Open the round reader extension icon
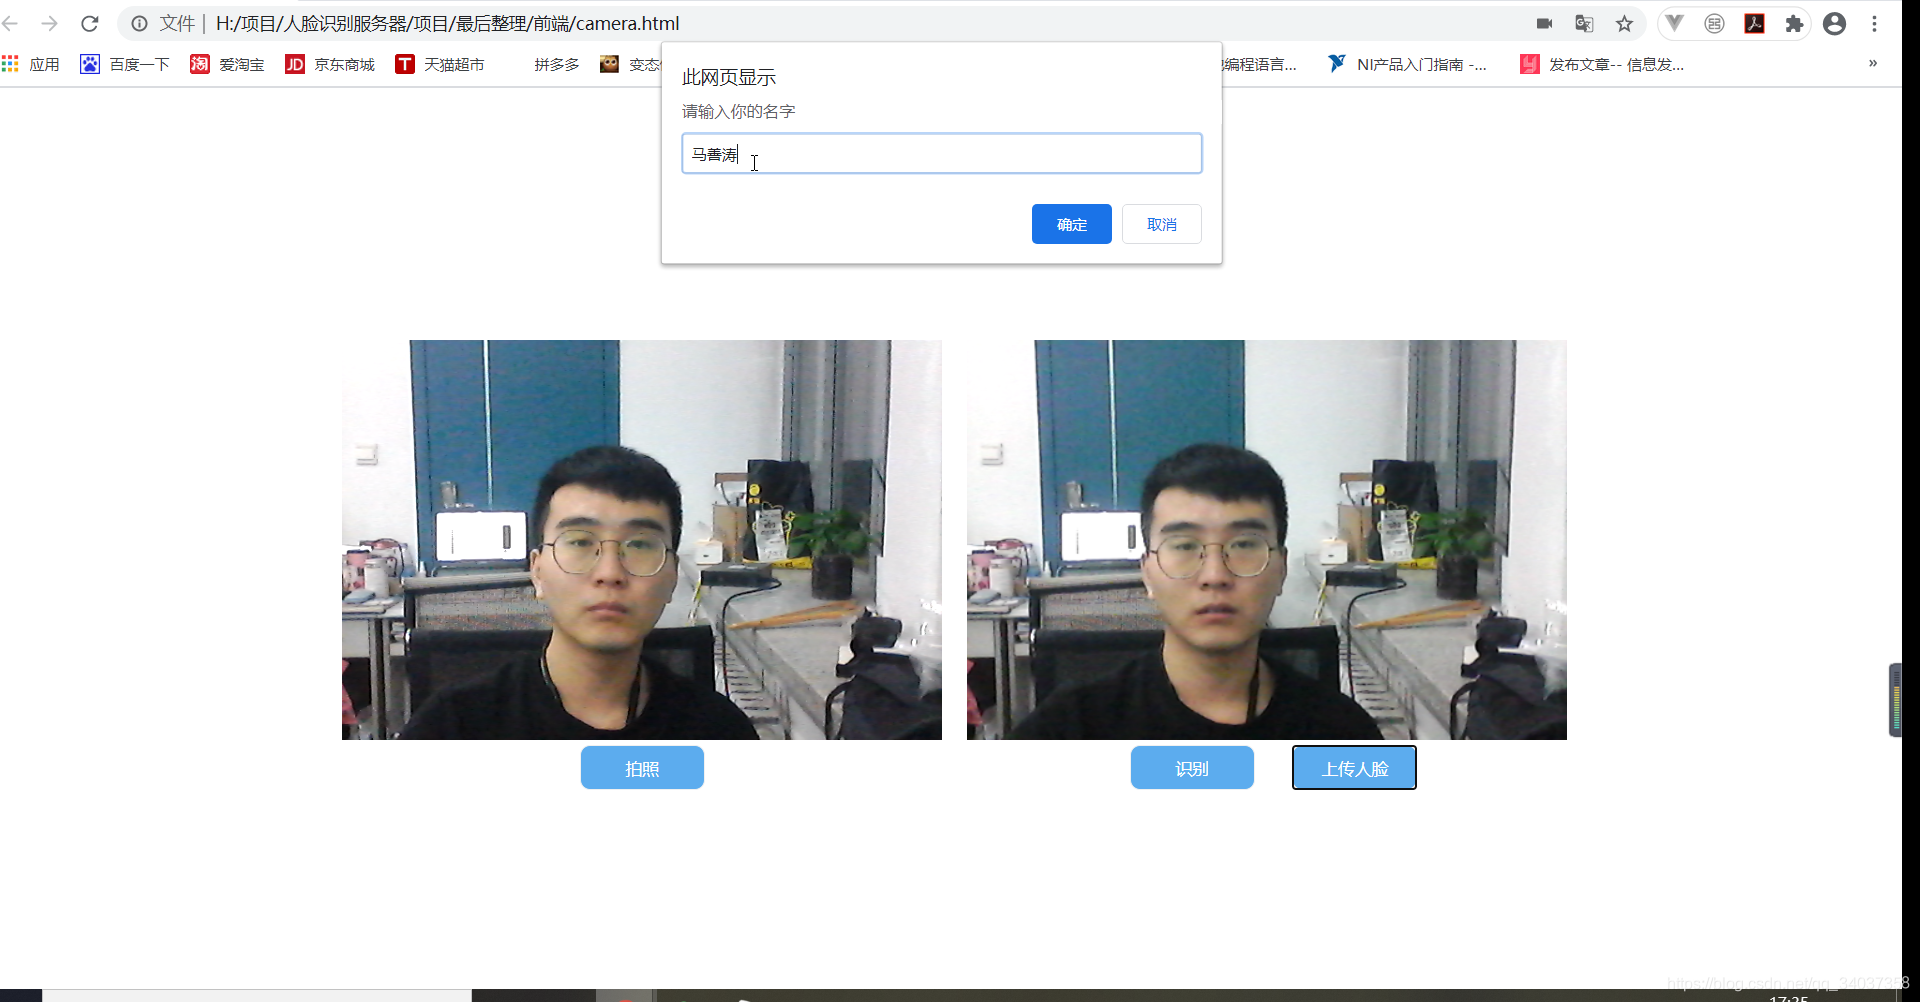Screen dimensions: 1920x1002 (1714, 23)
